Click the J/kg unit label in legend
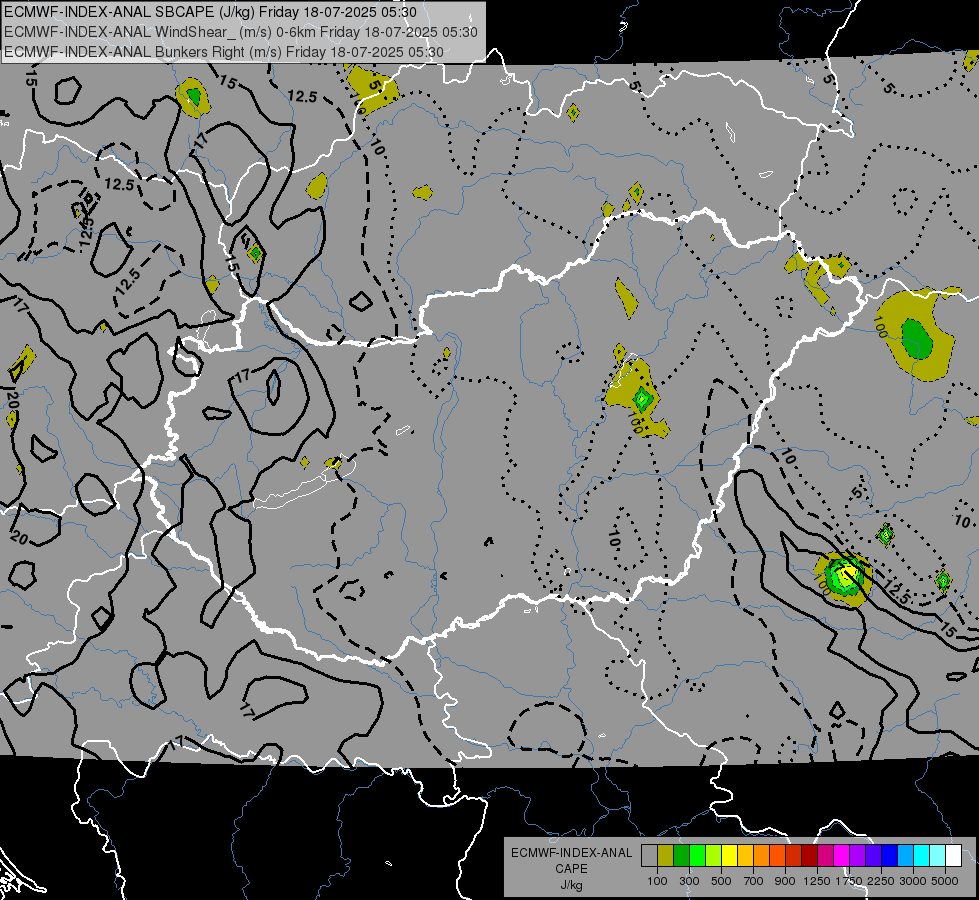The image size is (979, 900). pos(571,886)
